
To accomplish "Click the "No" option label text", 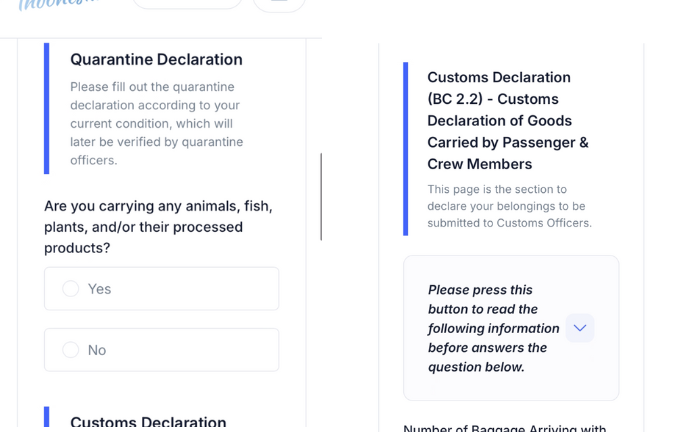I will pyautogui.click(x=97, y=350).
